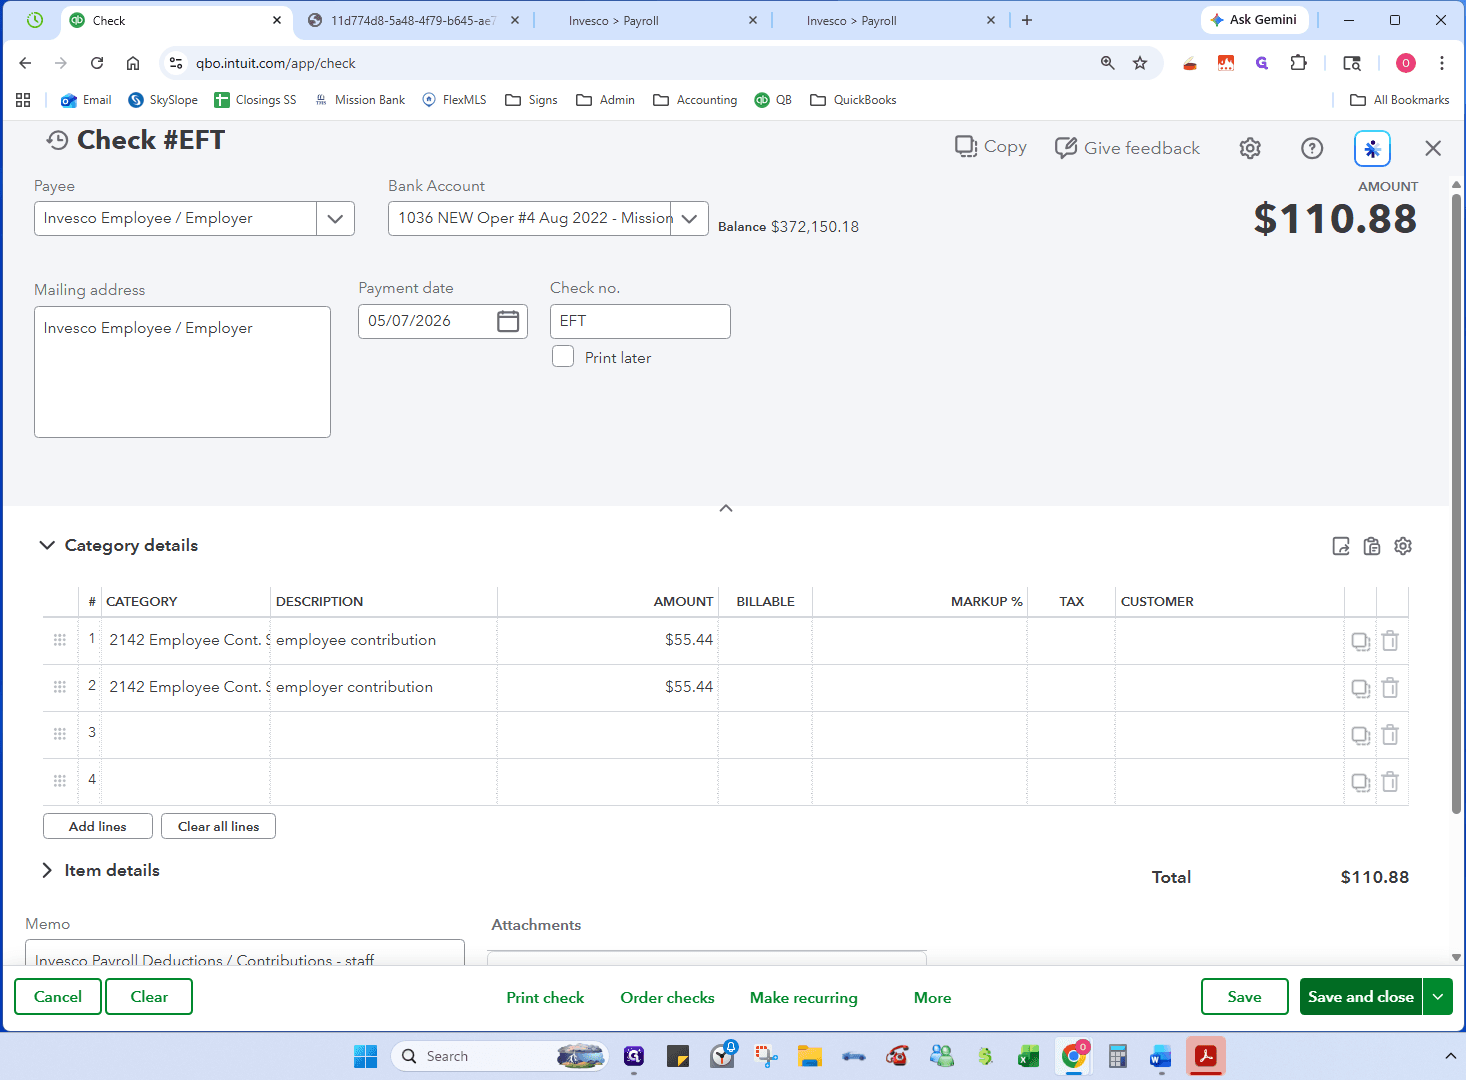The image size is (1466, 1080).
Task: Enable the Print later checkbox
Action: [x=563, y=357]
